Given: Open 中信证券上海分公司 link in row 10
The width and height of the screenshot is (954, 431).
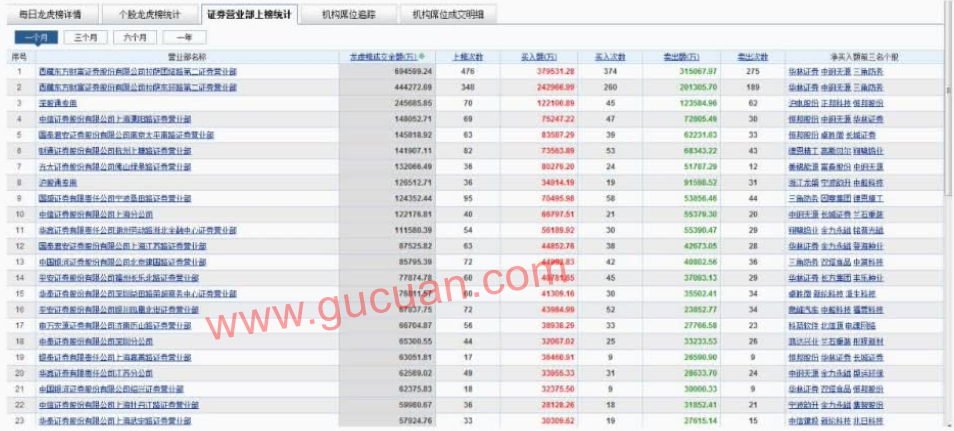Looking at the screenshot, I should point(96,214).
